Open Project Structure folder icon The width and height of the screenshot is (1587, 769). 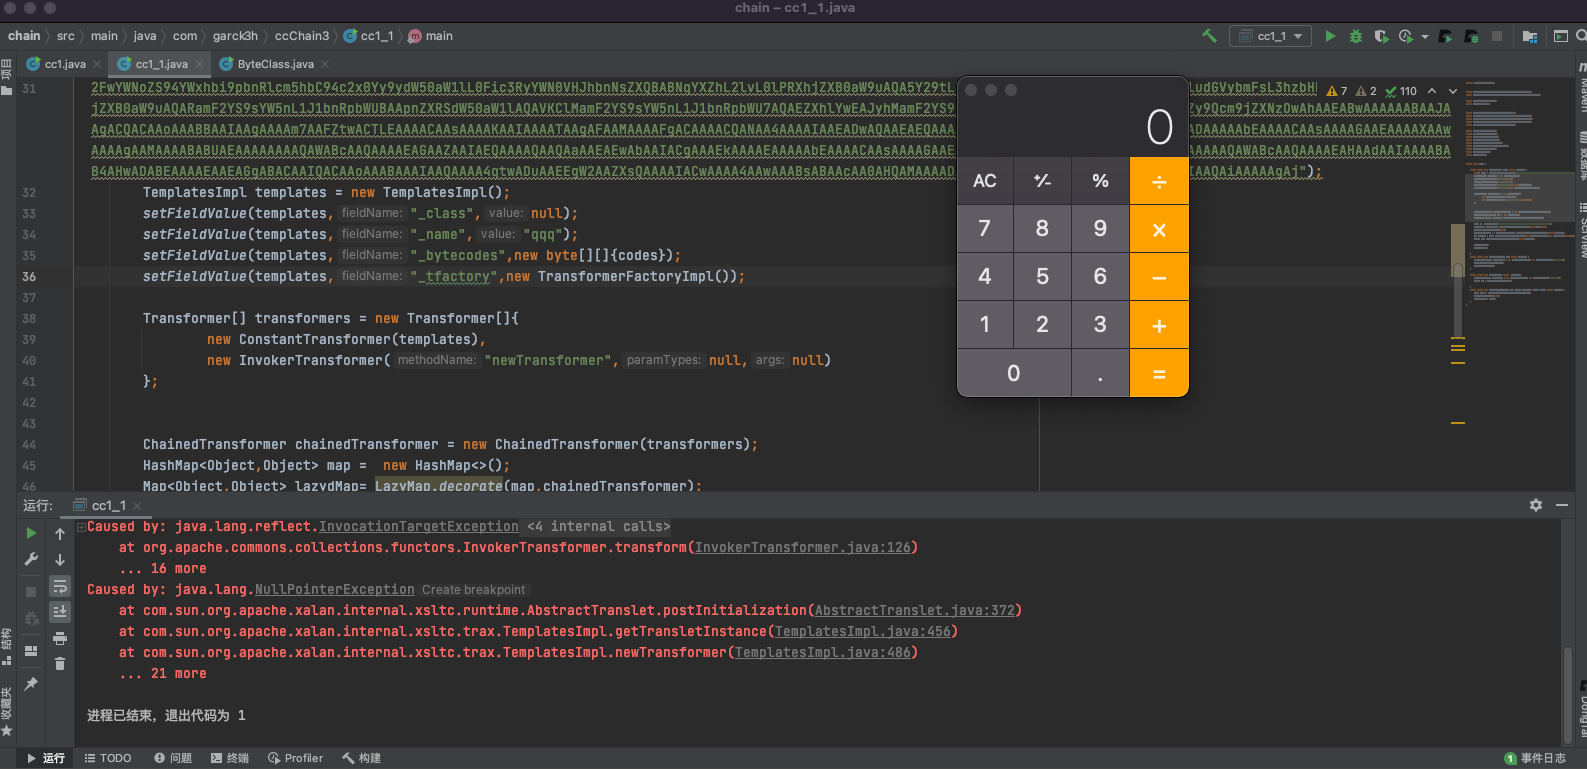(x=1530, y=36)
